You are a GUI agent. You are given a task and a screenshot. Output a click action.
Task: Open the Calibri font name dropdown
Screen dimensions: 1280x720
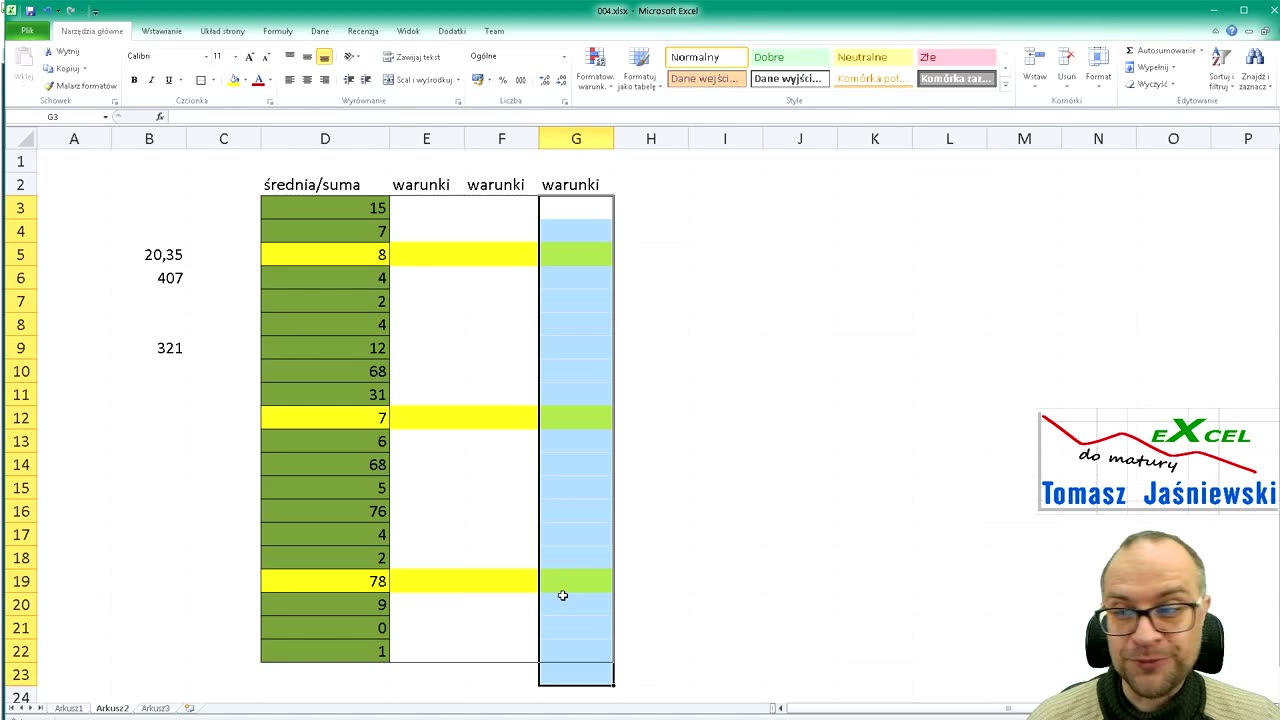click(x=206, y=56)
